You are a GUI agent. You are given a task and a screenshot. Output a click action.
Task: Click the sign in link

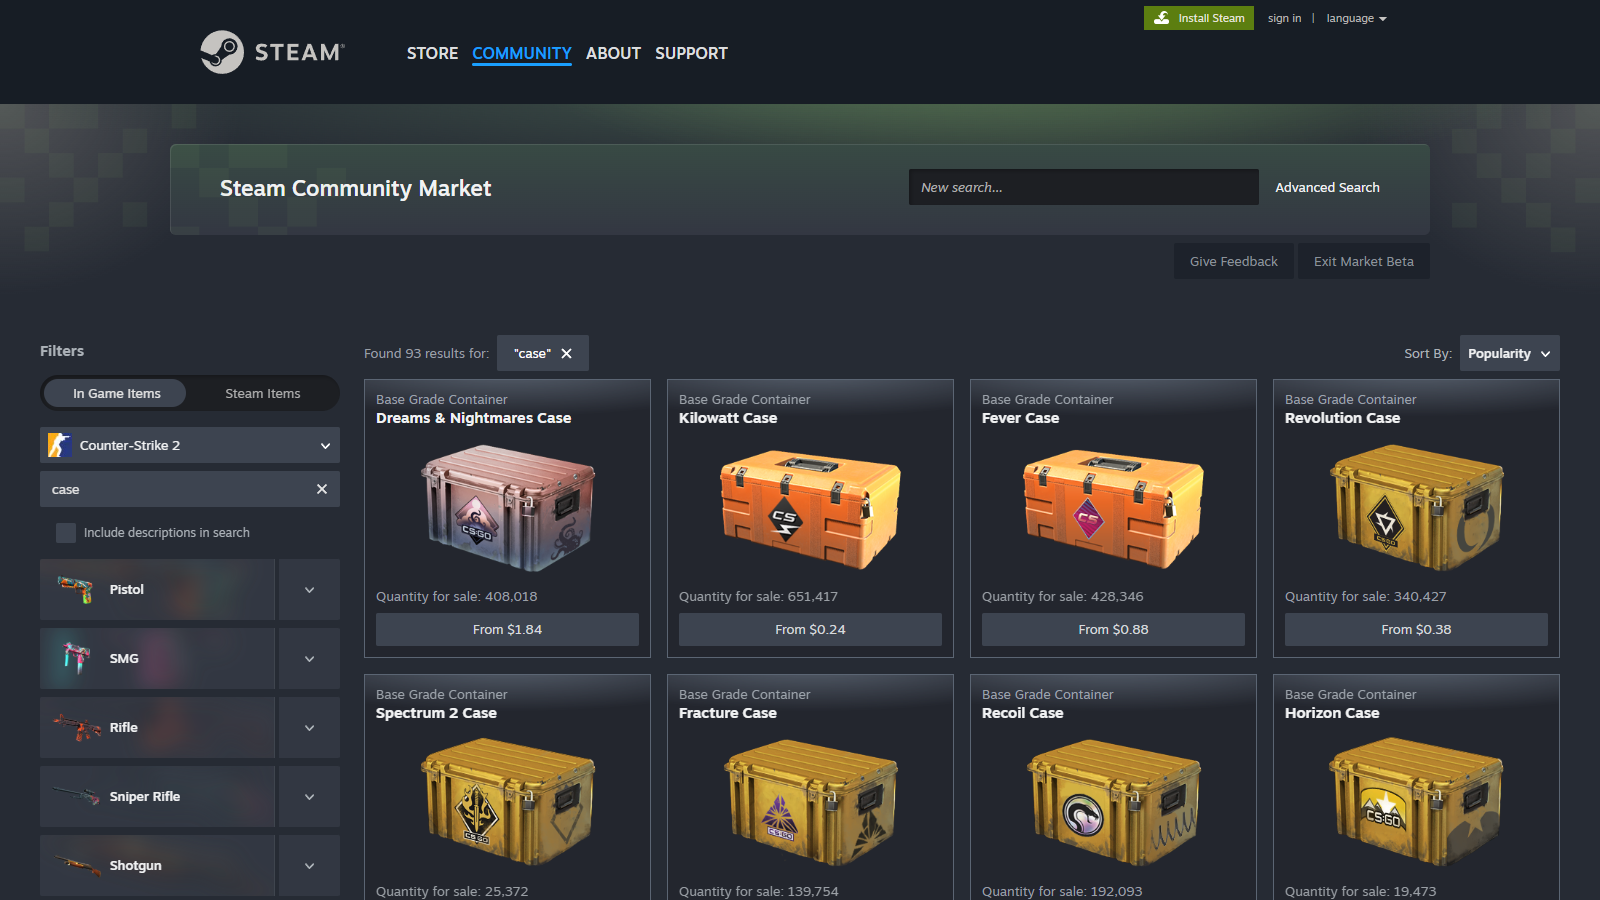click(1284, 18)
